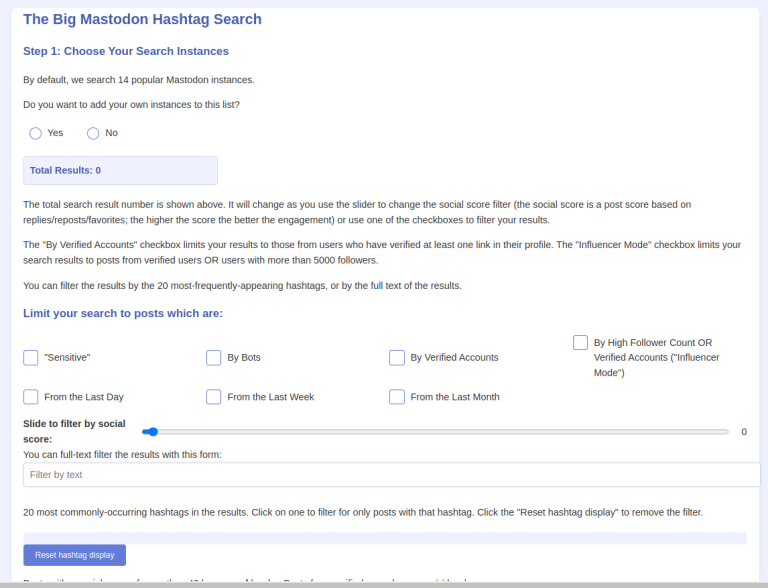Focus the Filter by text field
768x588 pixels.
[392, 474]
